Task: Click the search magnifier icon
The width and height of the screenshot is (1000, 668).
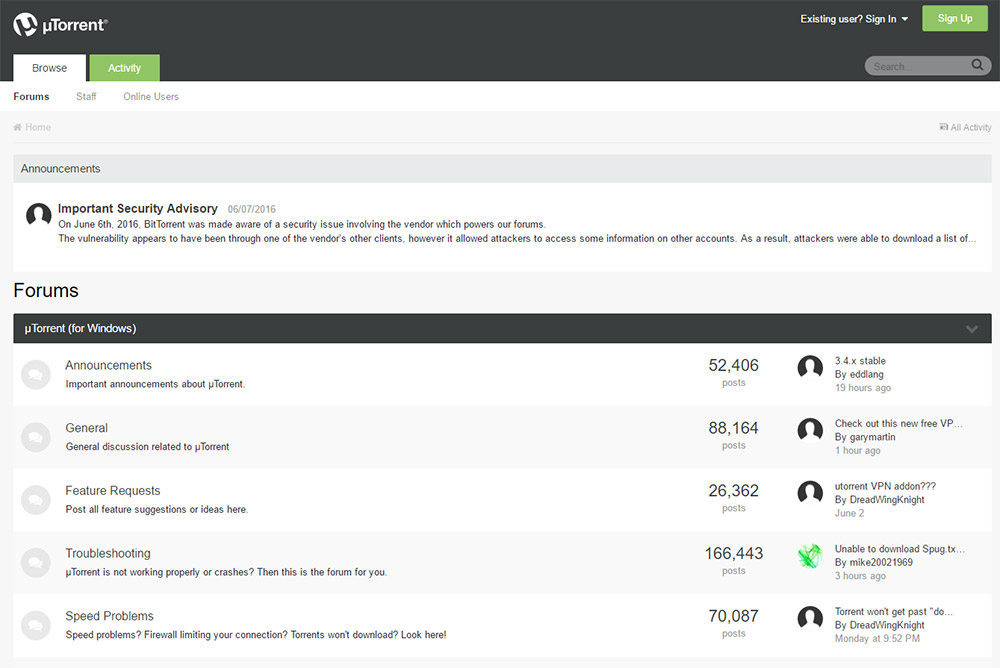Action: (978, 66)
